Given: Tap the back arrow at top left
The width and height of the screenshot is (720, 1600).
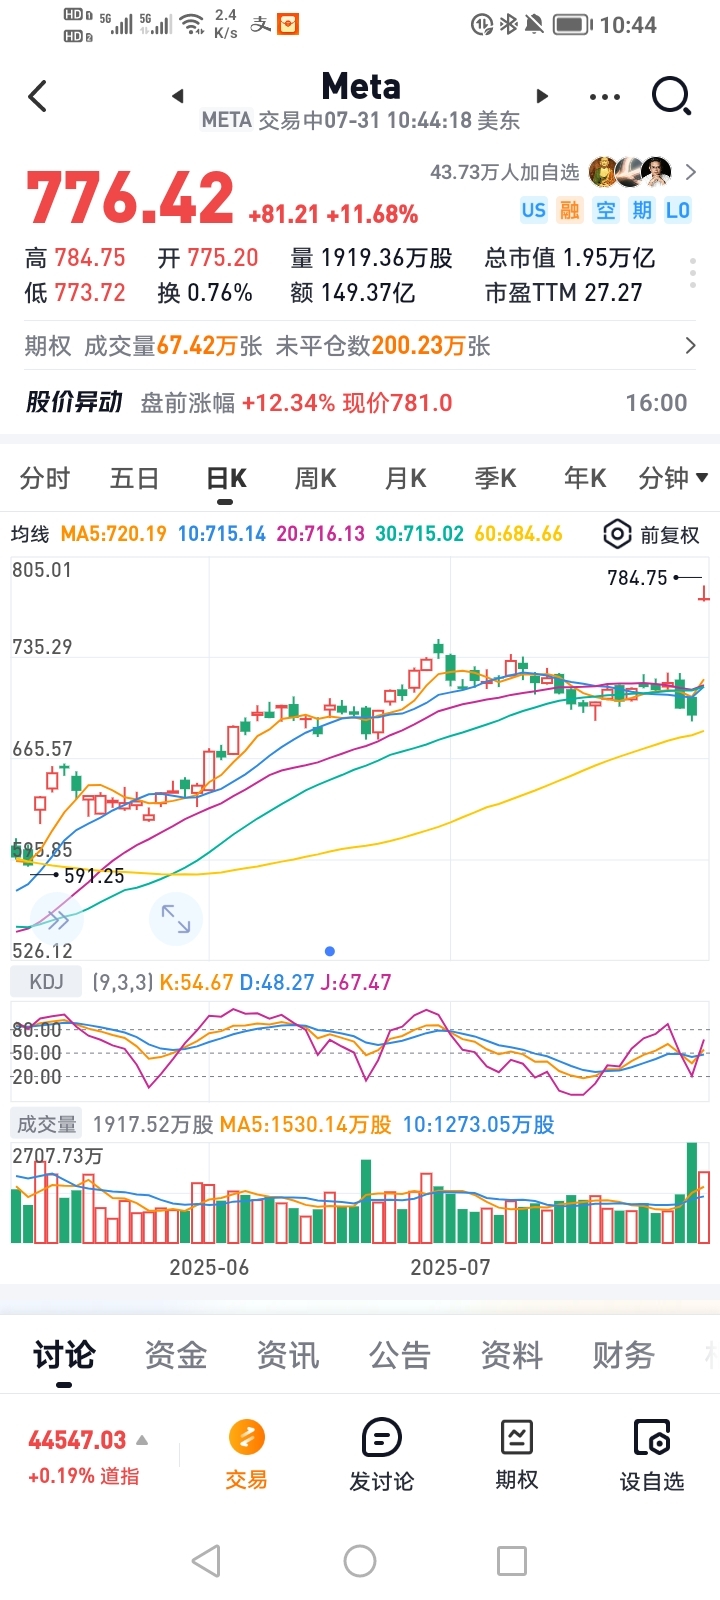Looking at the screenshot, I should point(38,97).
